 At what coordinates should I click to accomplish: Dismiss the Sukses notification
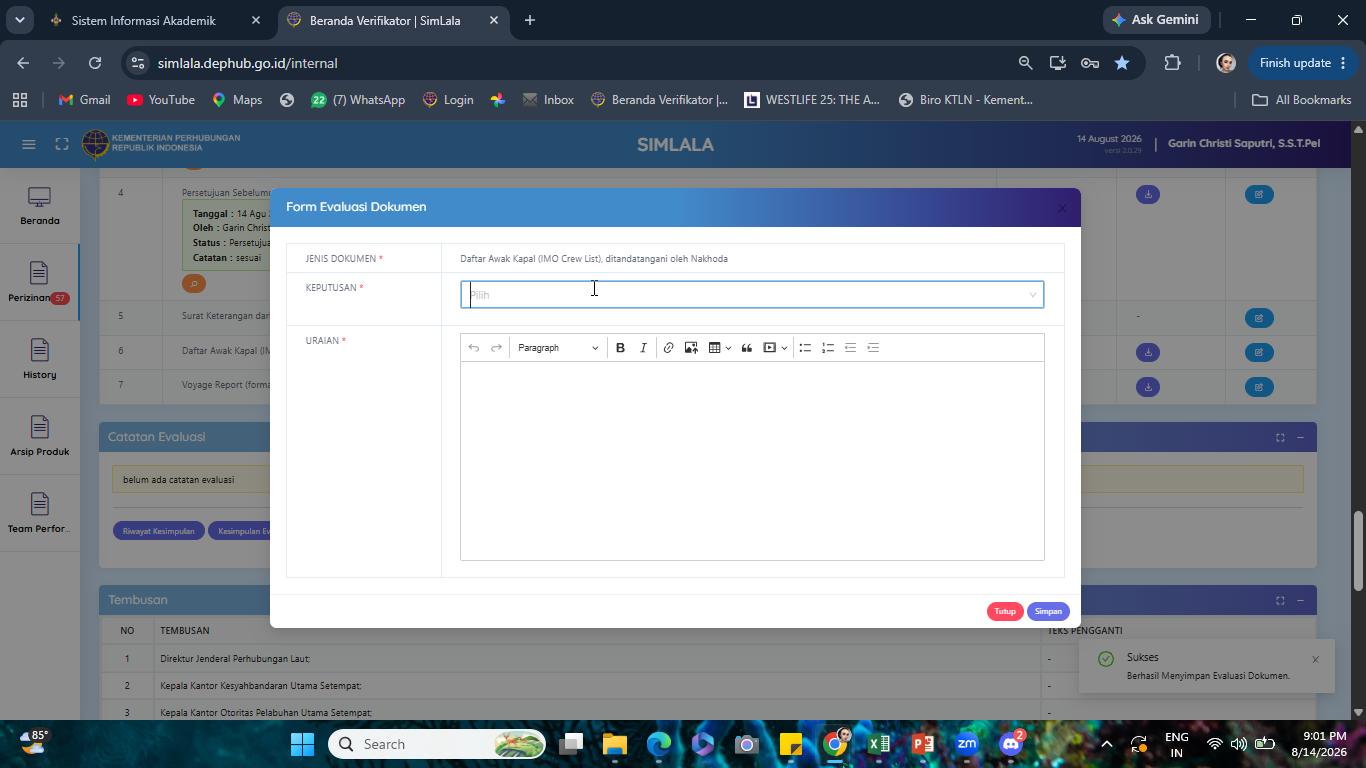coord(1315,659)
